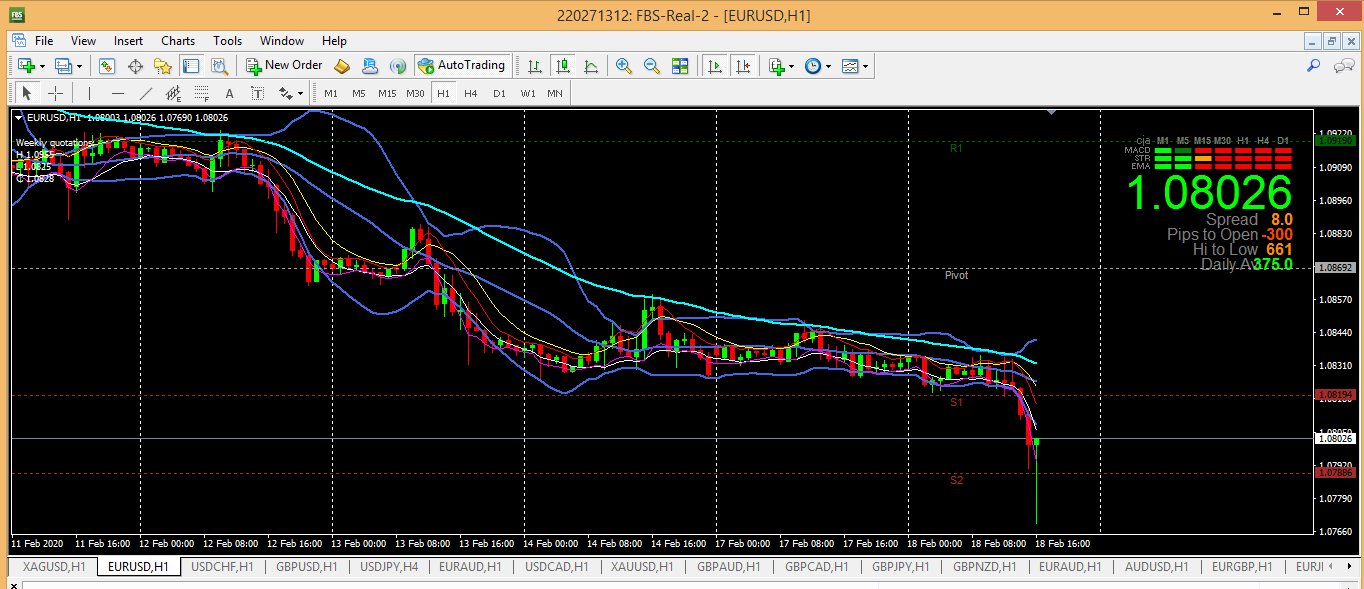Screen dimensions: 1364x589
Task: Toggle the AutoTrading button
Action: 461,66
